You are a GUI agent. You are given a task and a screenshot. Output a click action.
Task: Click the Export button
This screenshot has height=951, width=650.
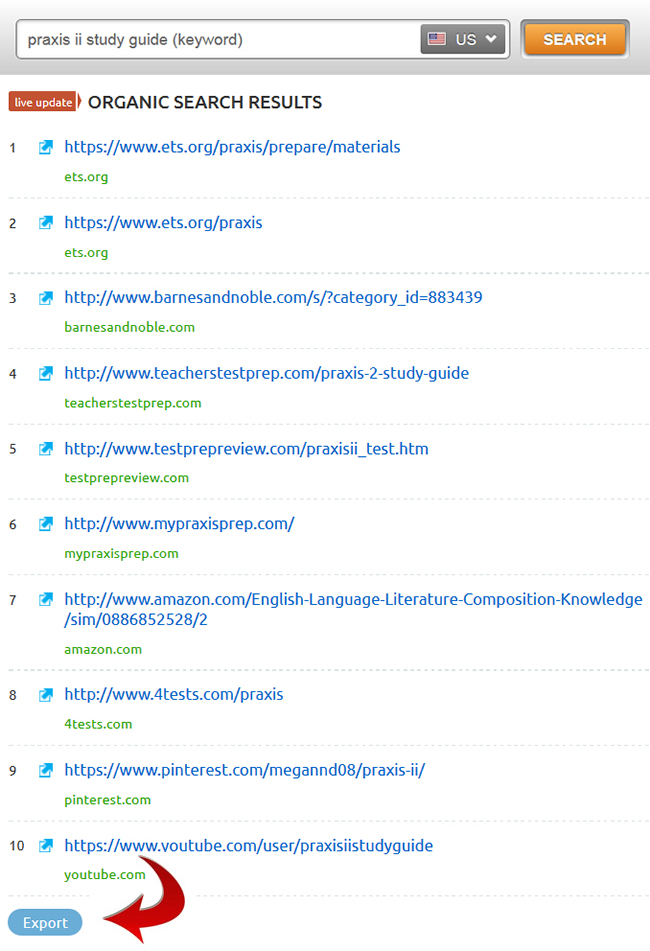pos(45,922)
